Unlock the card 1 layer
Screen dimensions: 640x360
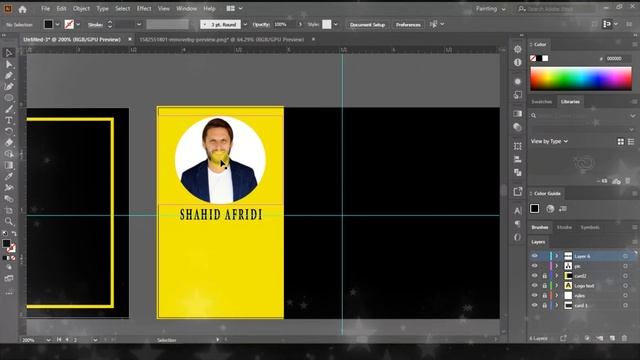pos(544,305)
